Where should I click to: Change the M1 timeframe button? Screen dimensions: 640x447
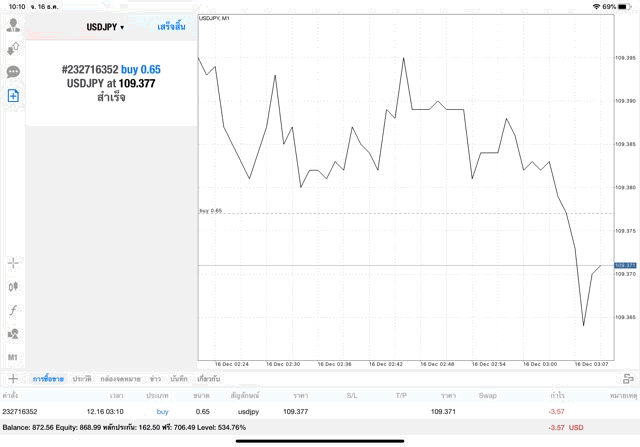pyautogui.click(x=13, y=358)
